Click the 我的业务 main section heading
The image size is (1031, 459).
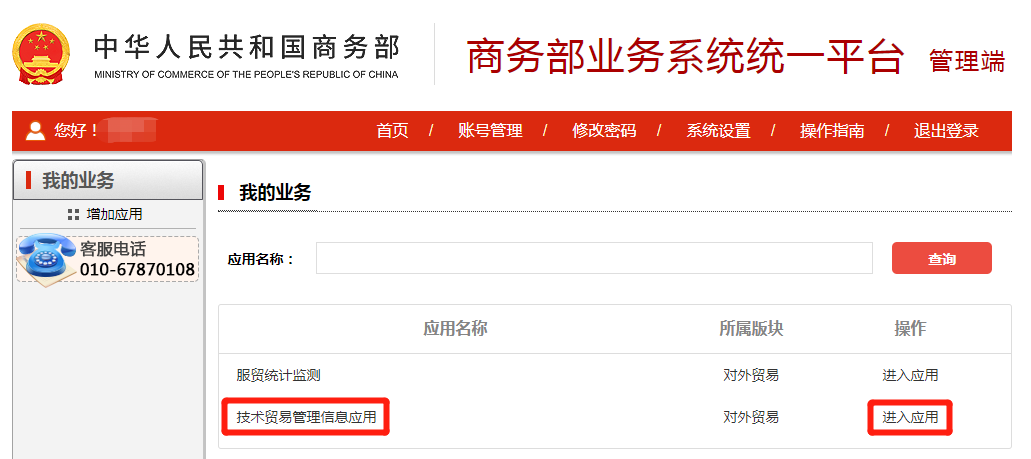click(x=275, y=193)
